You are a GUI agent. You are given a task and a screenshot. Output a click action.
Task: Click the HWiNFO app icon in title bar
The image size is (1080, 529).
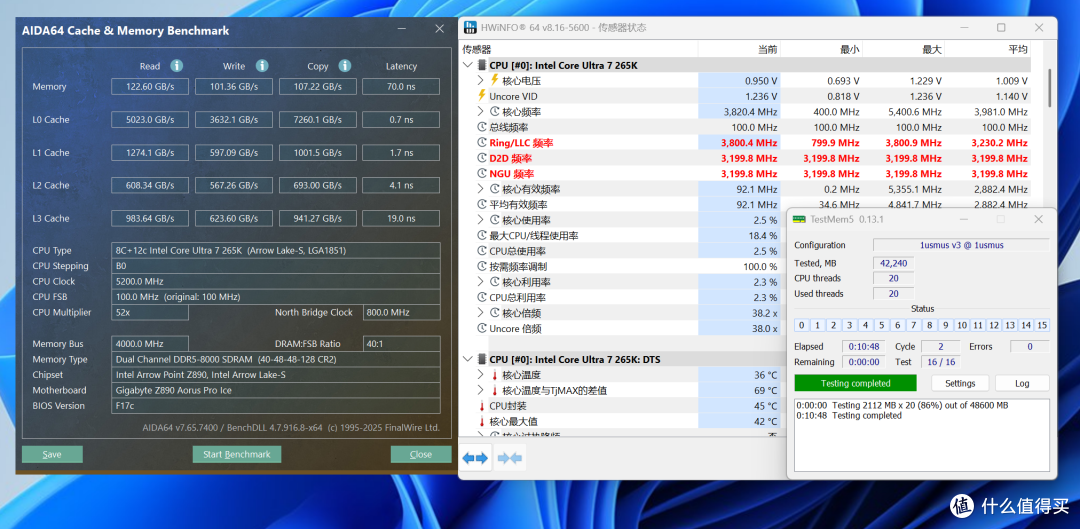(471, 28)
